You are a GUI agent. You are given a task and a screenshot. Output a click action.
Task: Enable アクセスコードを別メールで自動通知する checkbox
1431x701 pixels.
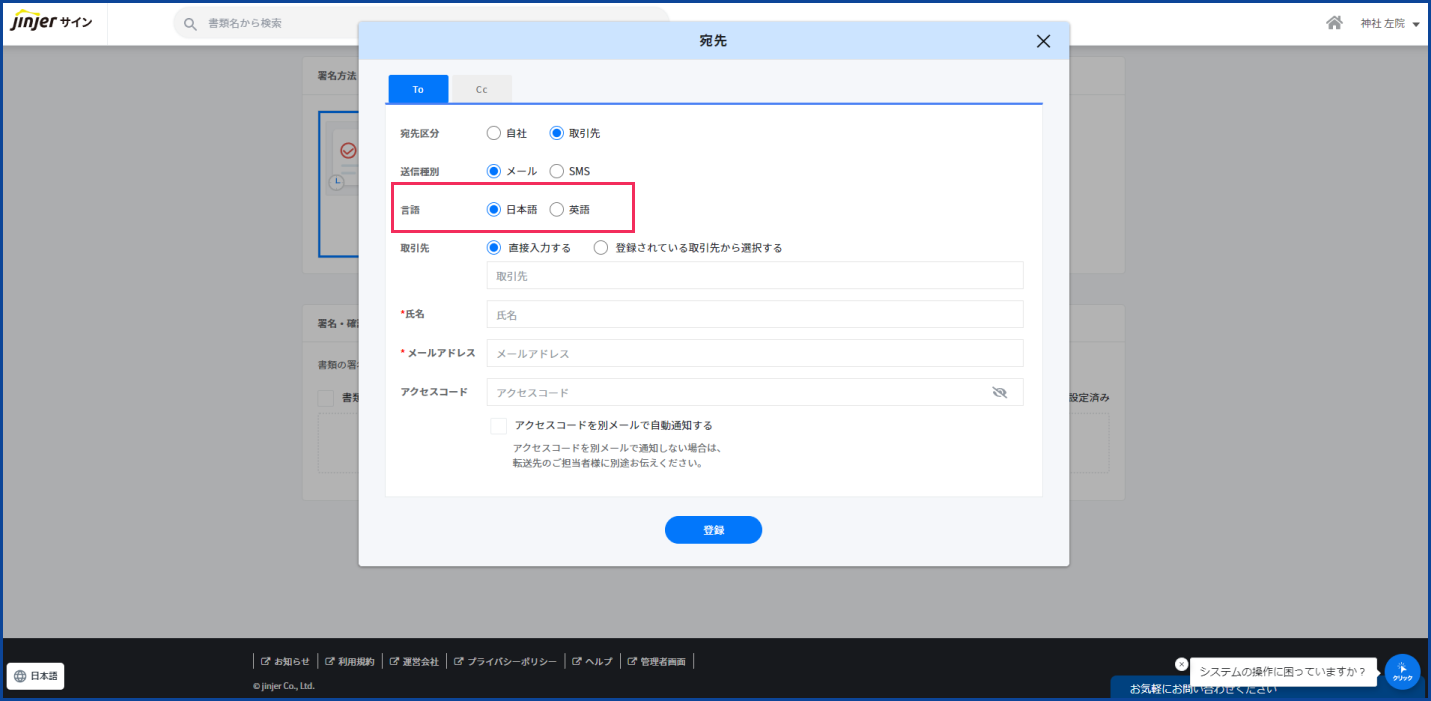tap(498, 426)
